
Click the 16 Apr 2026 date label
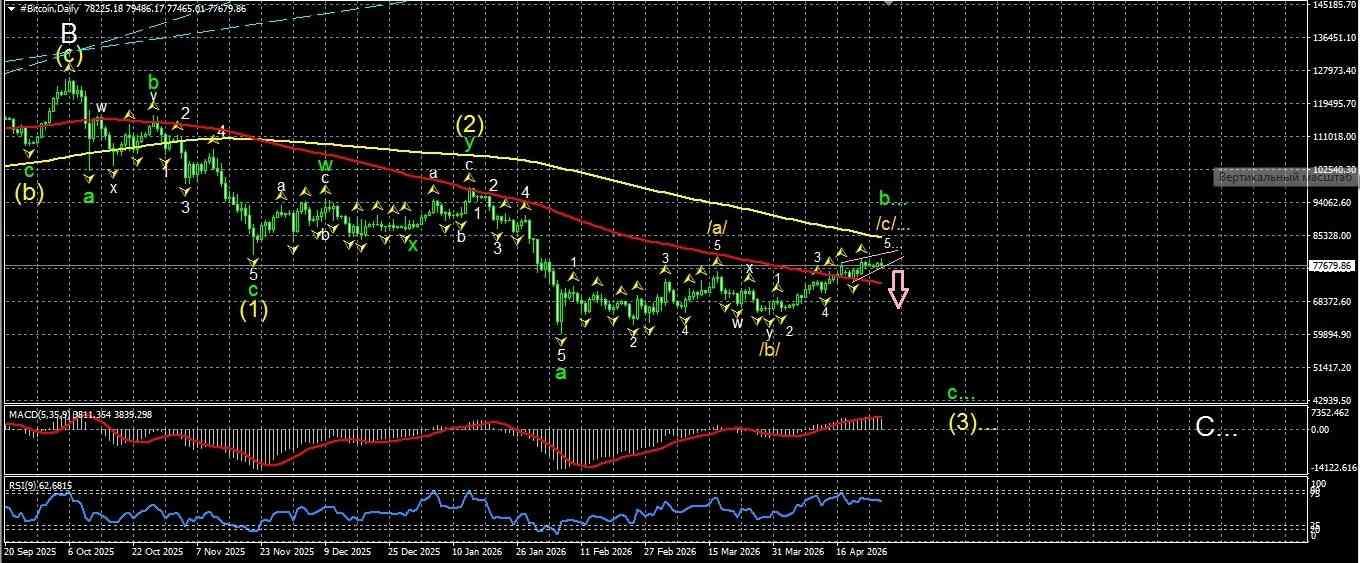click(863, 551)
